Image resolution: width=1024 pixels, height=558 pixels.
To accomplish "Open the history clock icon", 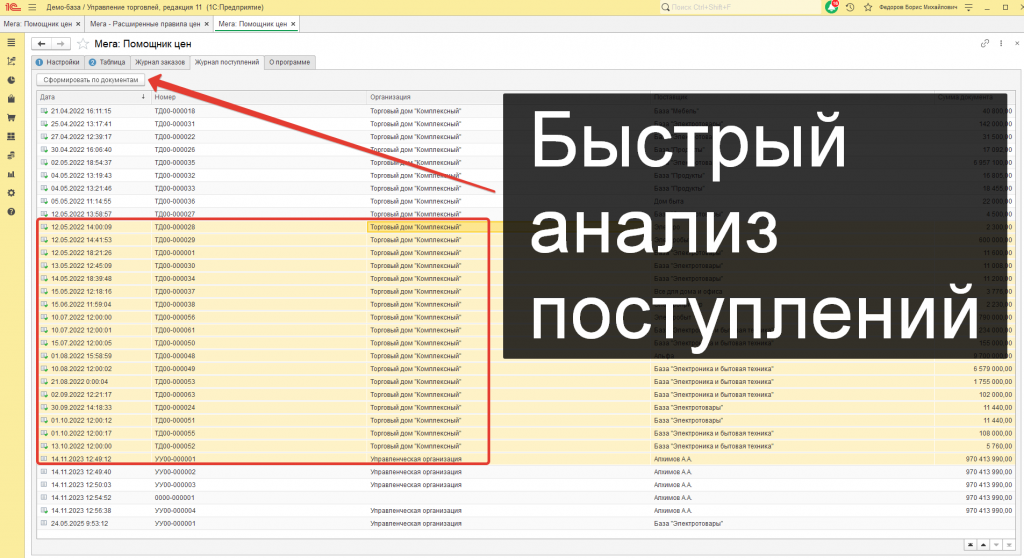I will (x=850, y=7).
